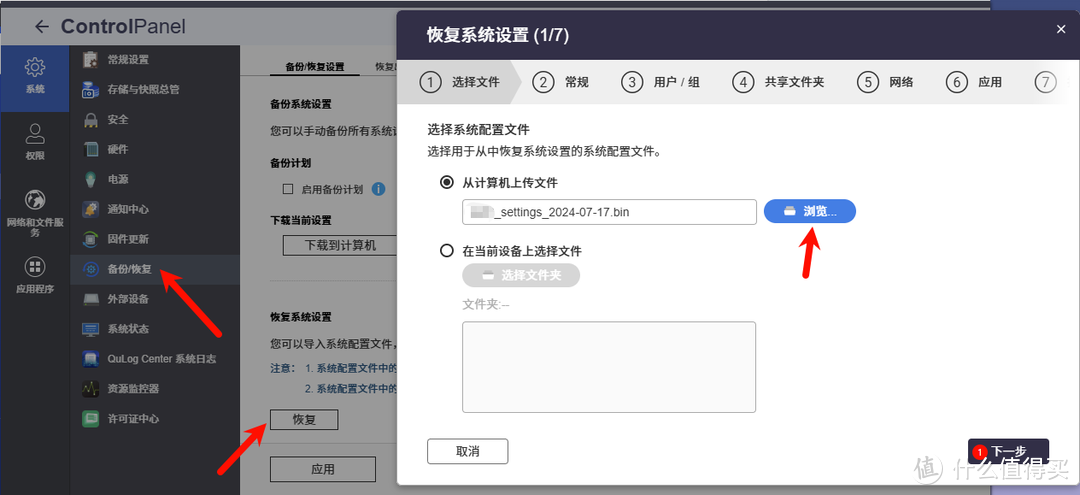Screen dimensions: 1080x495
Task: Switch to 备份/恢复设置 tab
Action: 315,67
